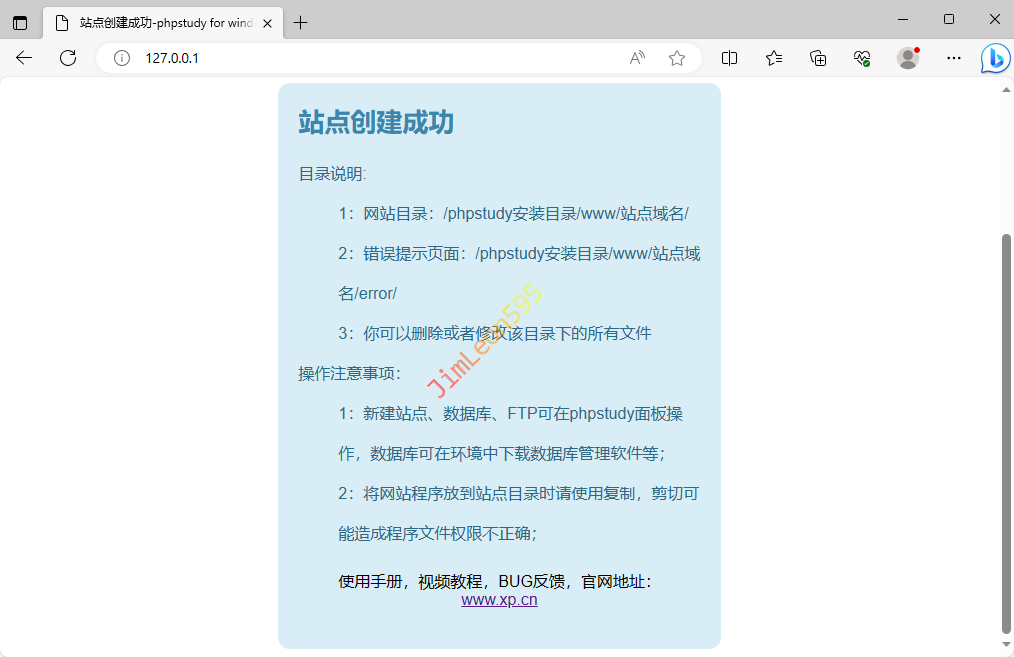Image resolution: width=1014 pixels, height=657 pixels.
Task: Open Bing Copilot sidebar
Action: point(995,58)
